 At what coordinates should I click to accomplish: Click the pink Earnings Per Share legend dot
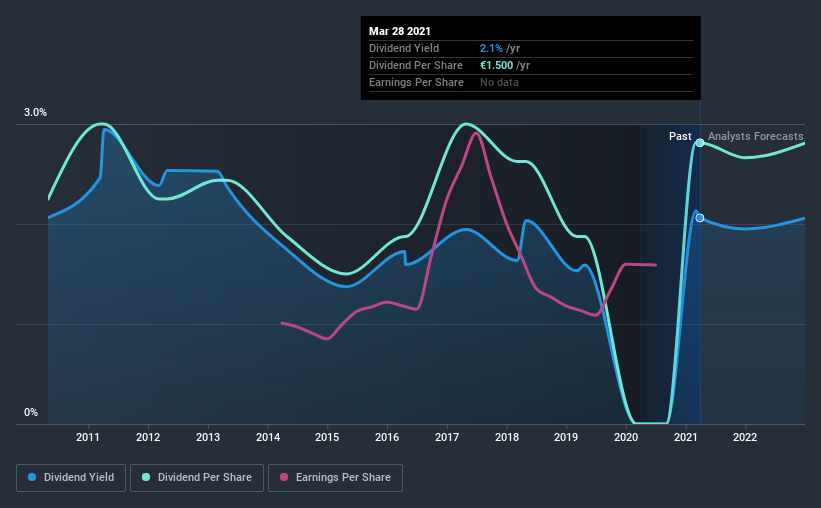(x=284, y=477)
